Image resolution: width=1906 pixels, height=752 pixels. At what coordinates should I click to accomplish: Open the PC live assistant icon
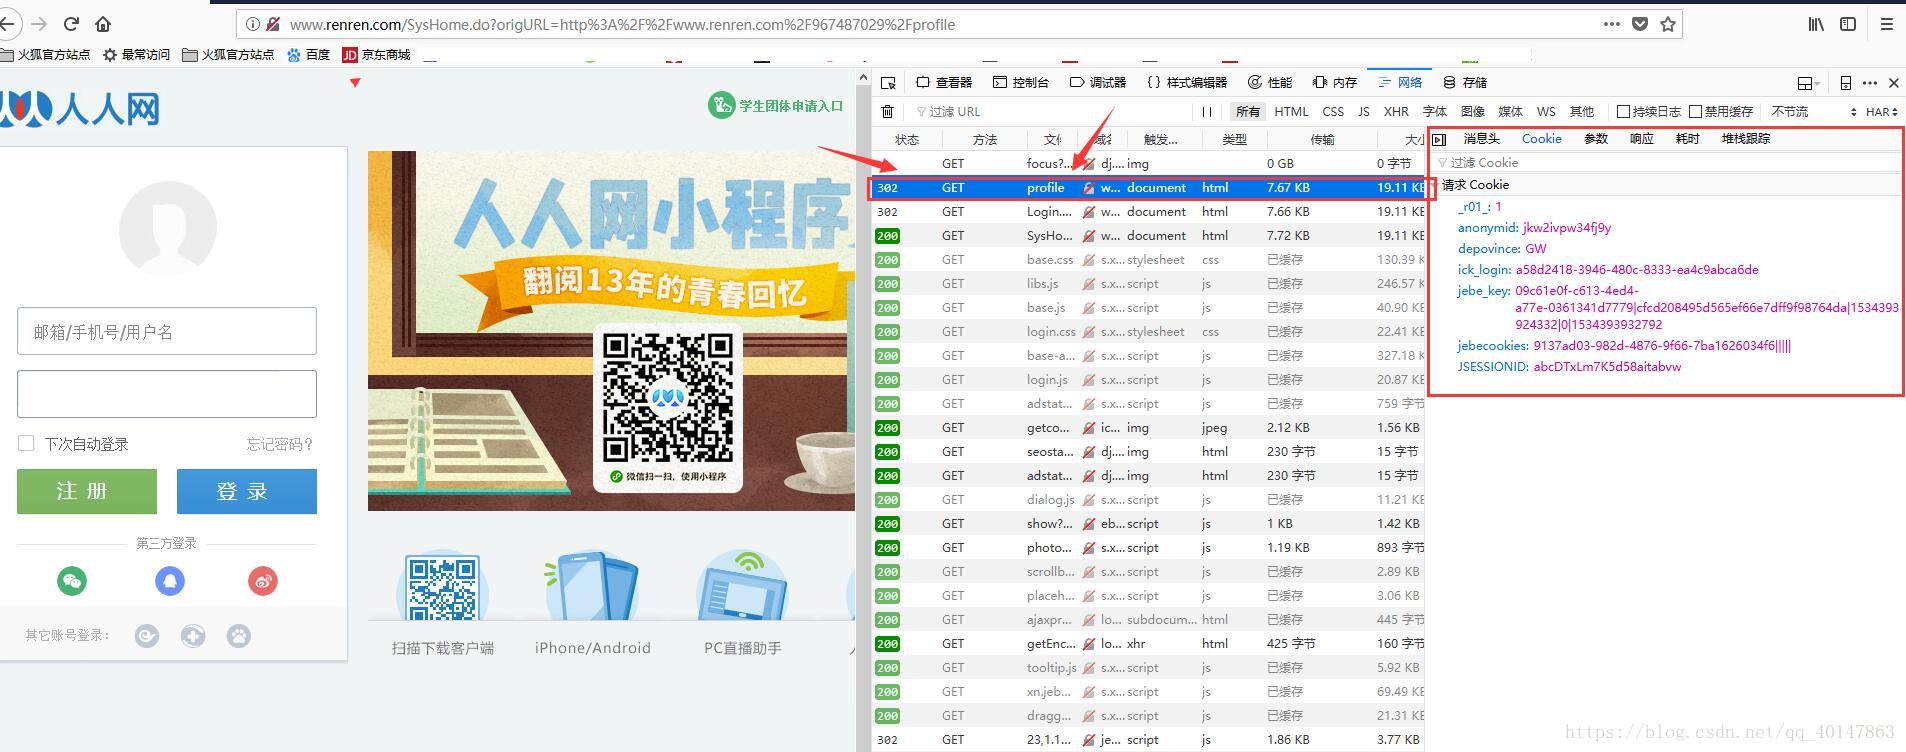743,586
